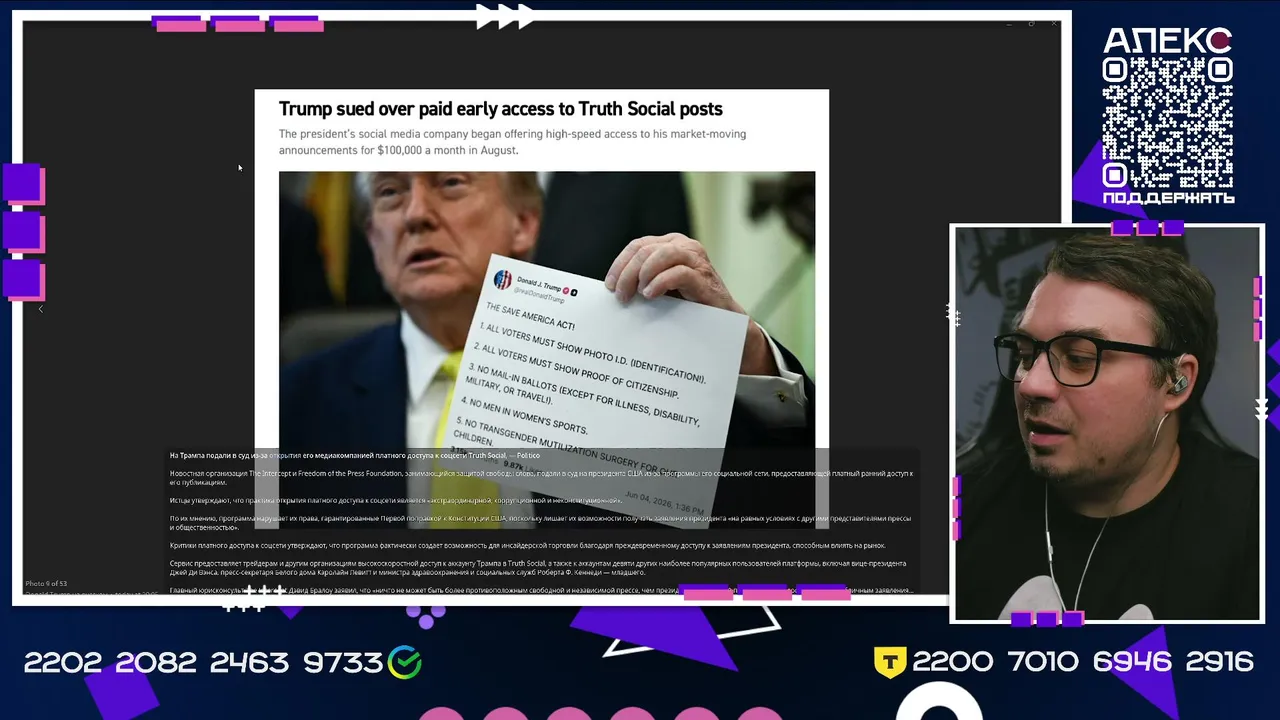Close the photo viewer window
Image resolution: width=1280 pixels, height=720 pixels.
pos(1053,23)
